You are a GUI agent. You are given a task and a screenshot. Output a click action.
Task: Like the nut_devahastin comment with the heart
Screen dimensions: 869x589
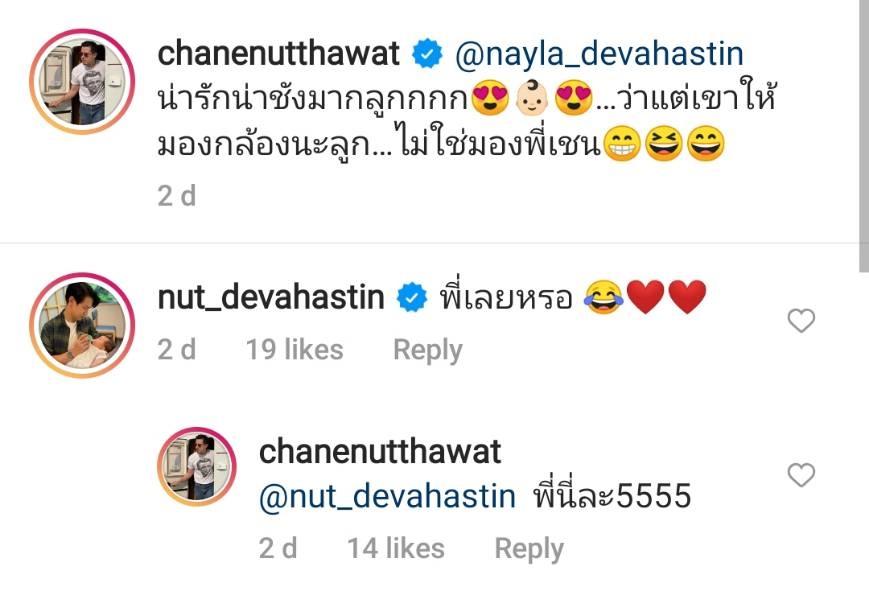(801, 321)
